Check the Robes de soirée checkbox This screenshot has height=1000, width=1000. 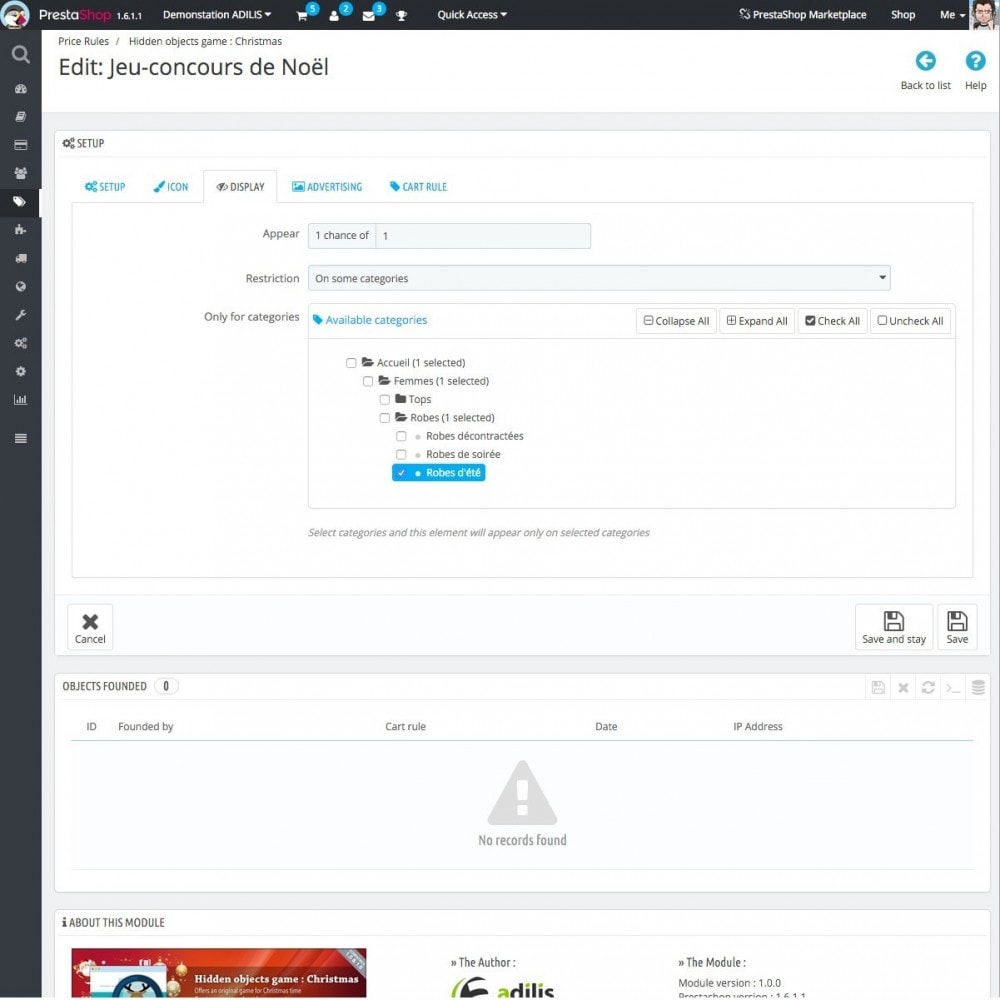pos(401,455)
